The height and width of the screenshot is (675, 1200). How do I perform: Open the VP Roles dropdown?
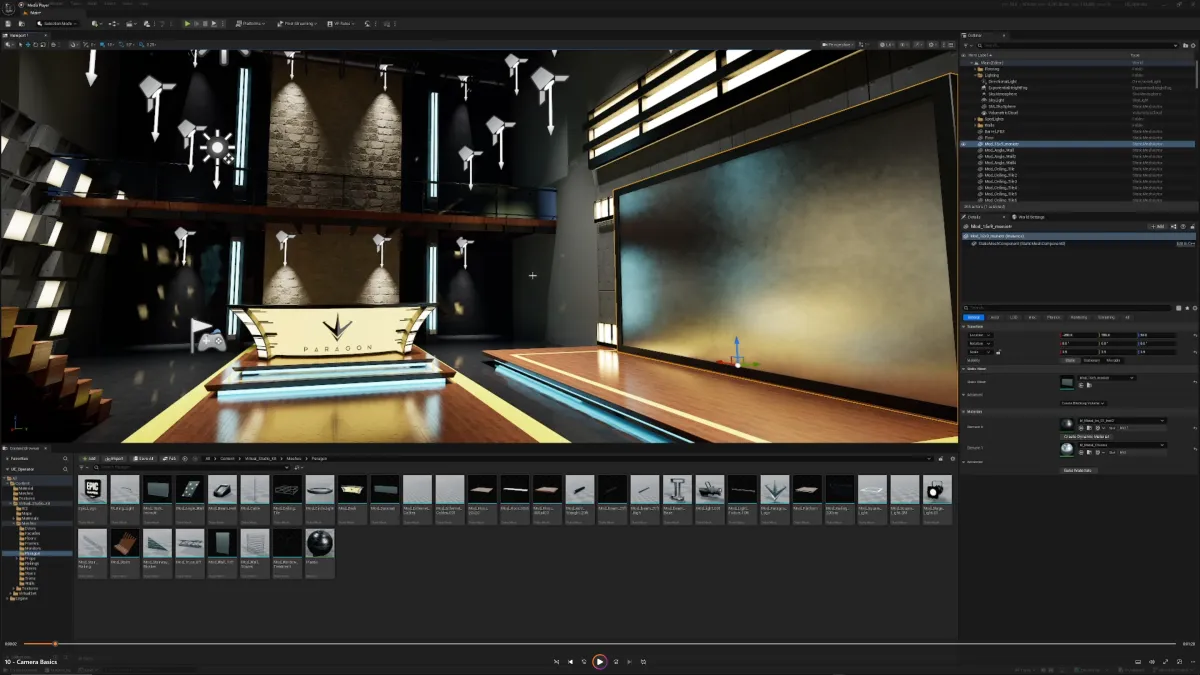pyautogui.click(x=340, y=24)
